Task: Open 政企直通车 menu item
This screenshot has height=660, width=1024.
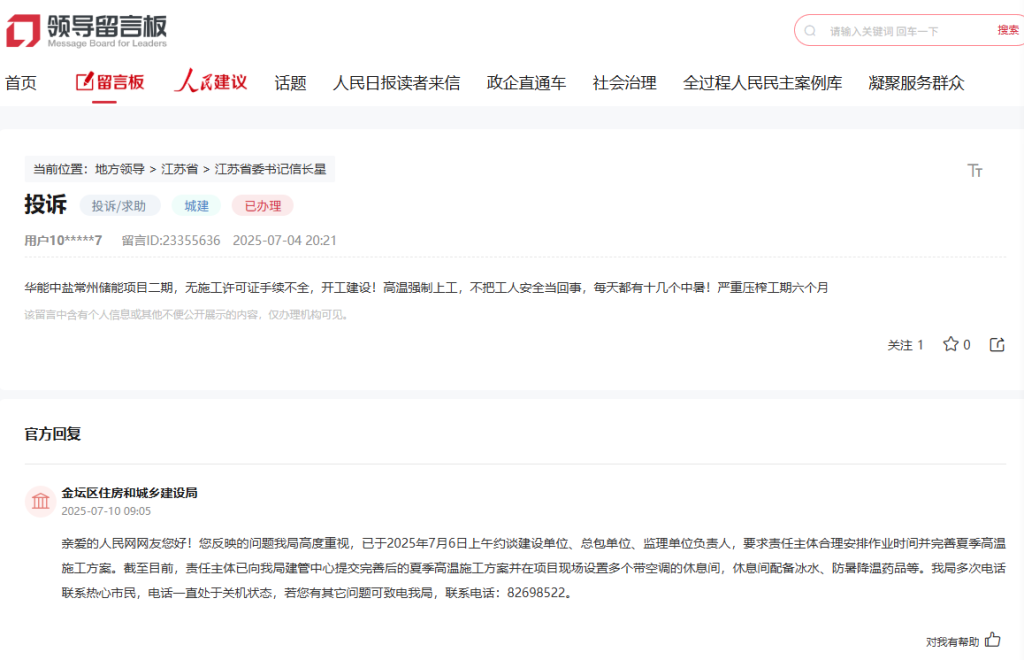Action: tap(526, 83)
